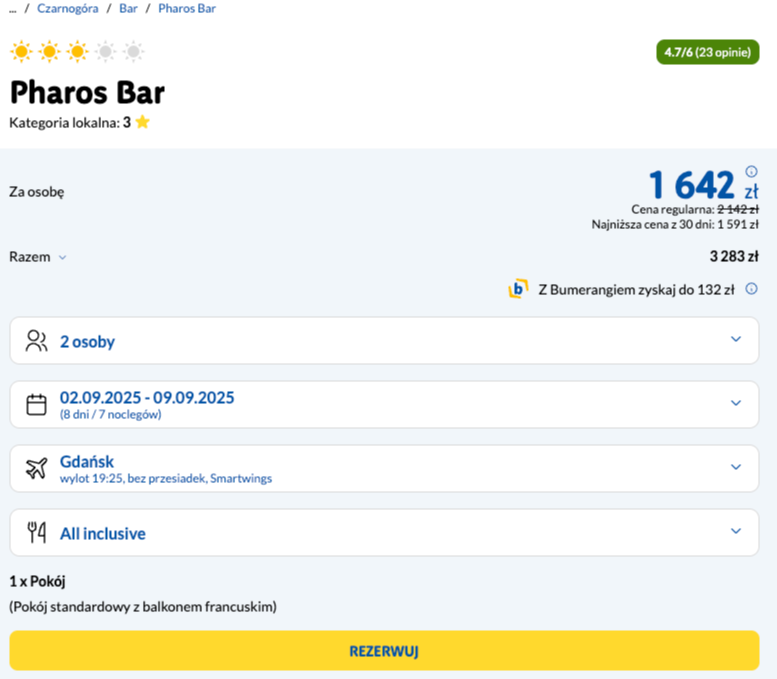
Task: Click the 'Za osobę' label
Action: click(37, 192)
